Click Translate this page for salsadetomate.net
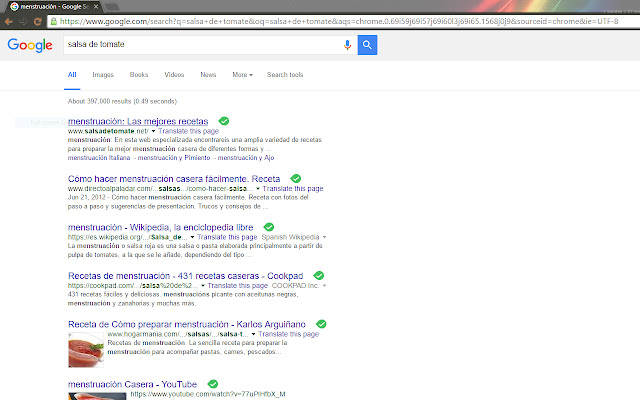The height and width of the screenshot is (400, 640). (x=189, y=131)
